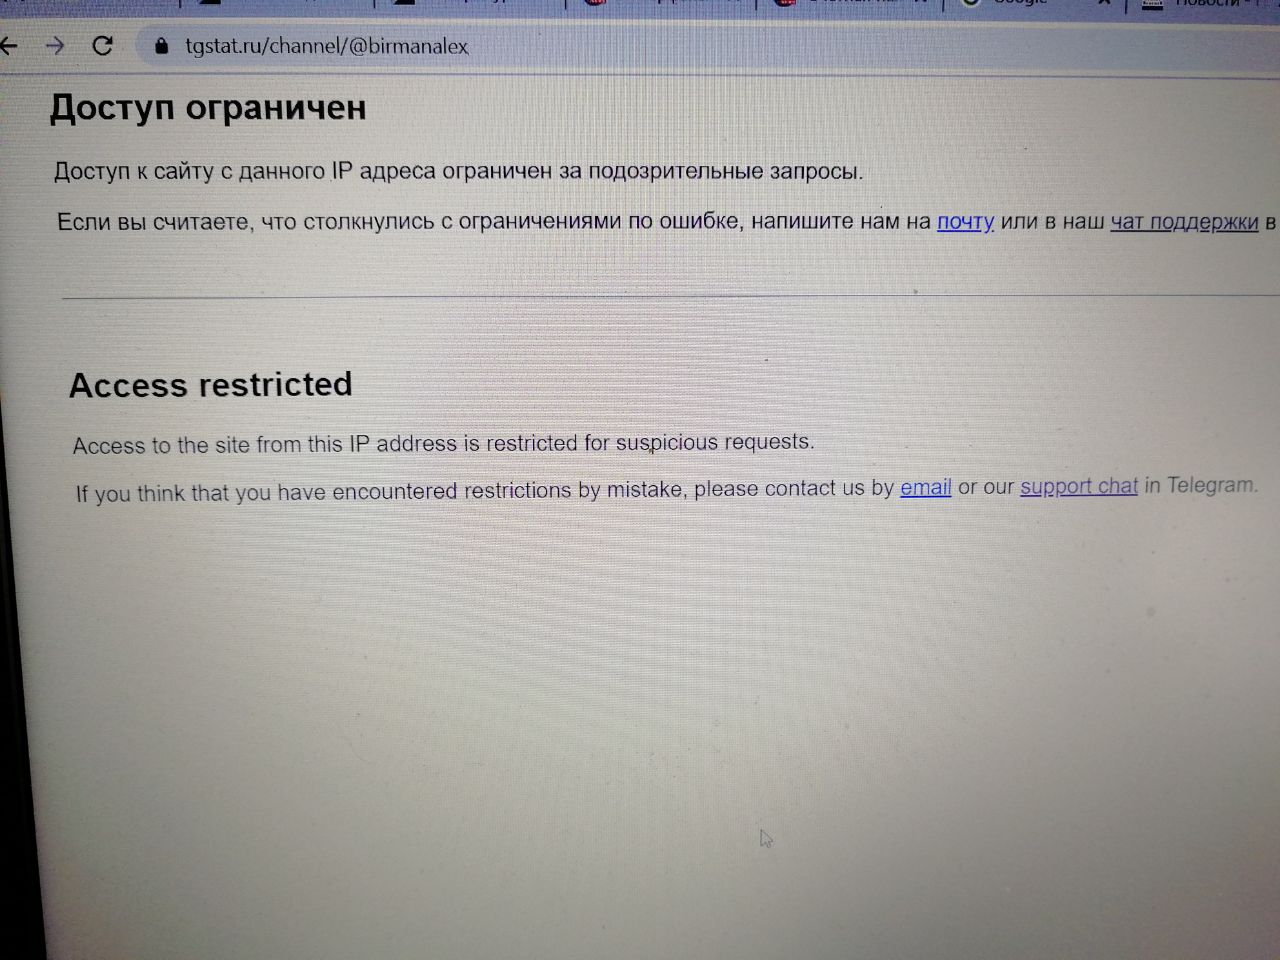
Task: Click the text 'If you think that you have encountered'
Action: (266, 493)
